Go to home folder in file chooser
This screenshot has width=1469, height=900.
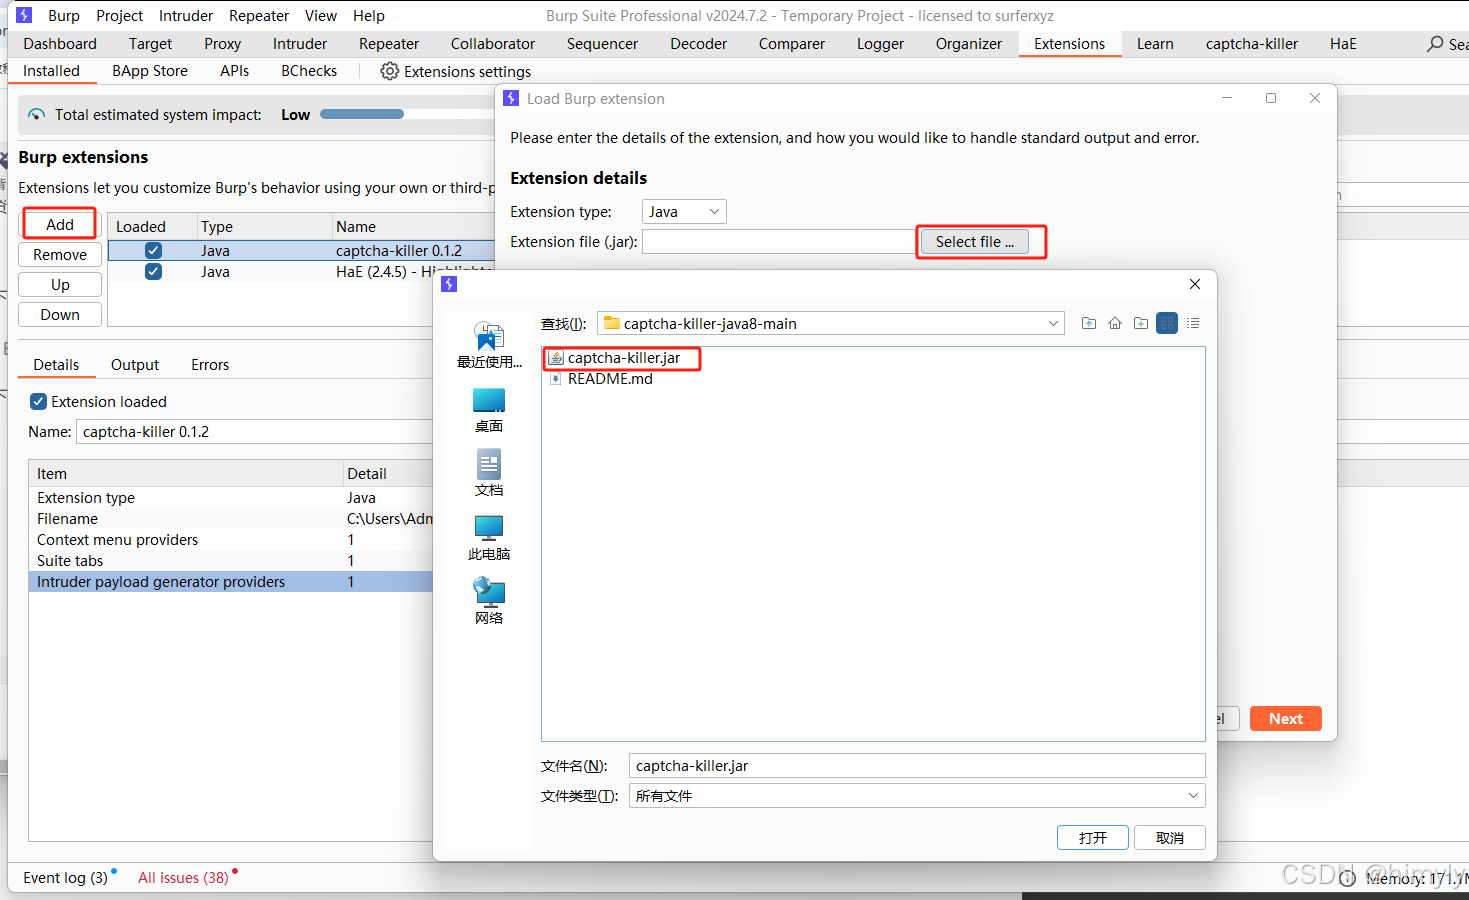point(1115,323)
